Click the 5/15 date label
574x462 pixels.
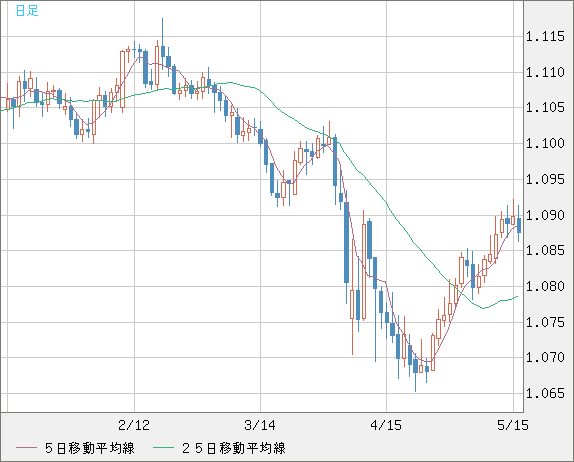point(513,425)
